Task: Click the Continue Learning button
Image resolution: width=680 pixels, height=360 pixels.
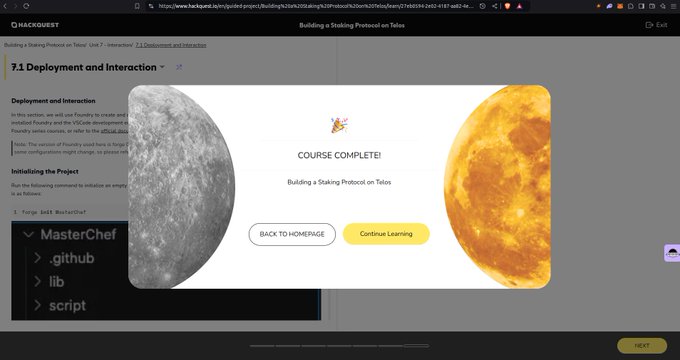Action: click(386, 234)
